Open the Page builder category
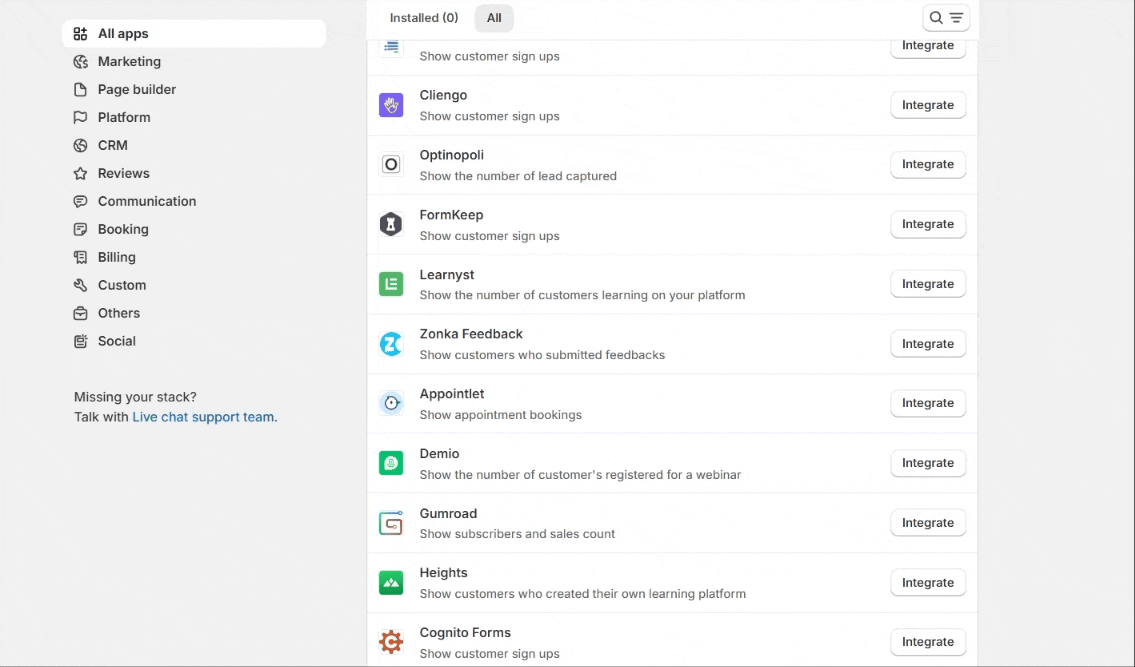 click(136, 90)
